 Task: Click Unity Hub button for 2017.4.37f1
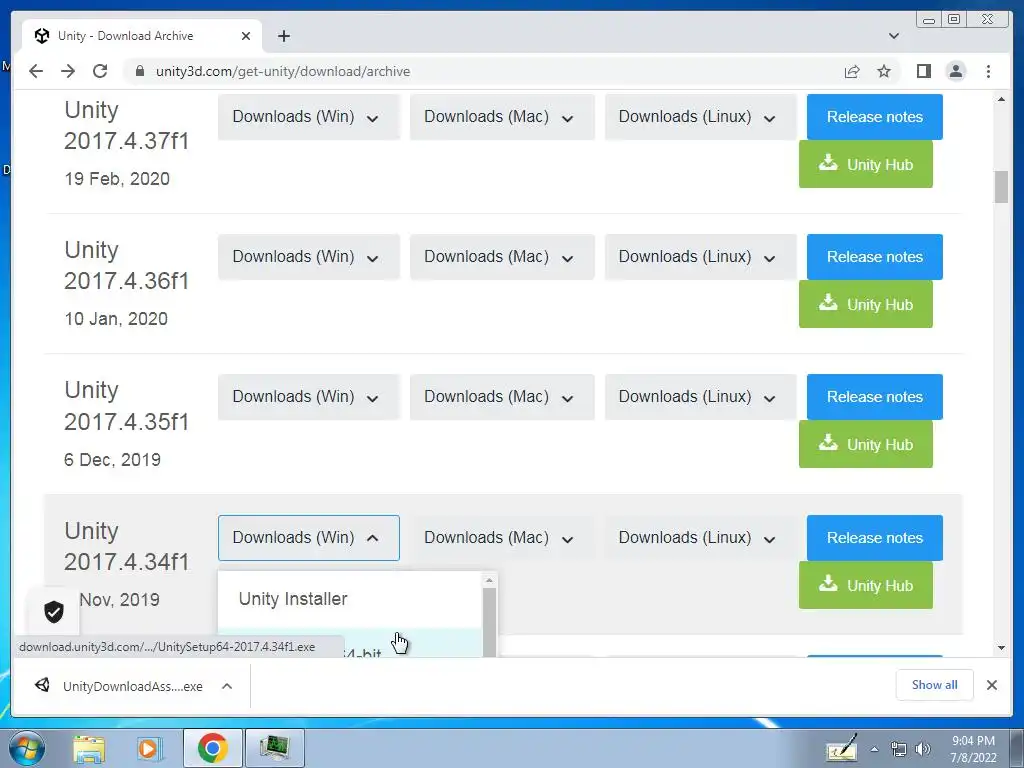(x=865, y=165)
